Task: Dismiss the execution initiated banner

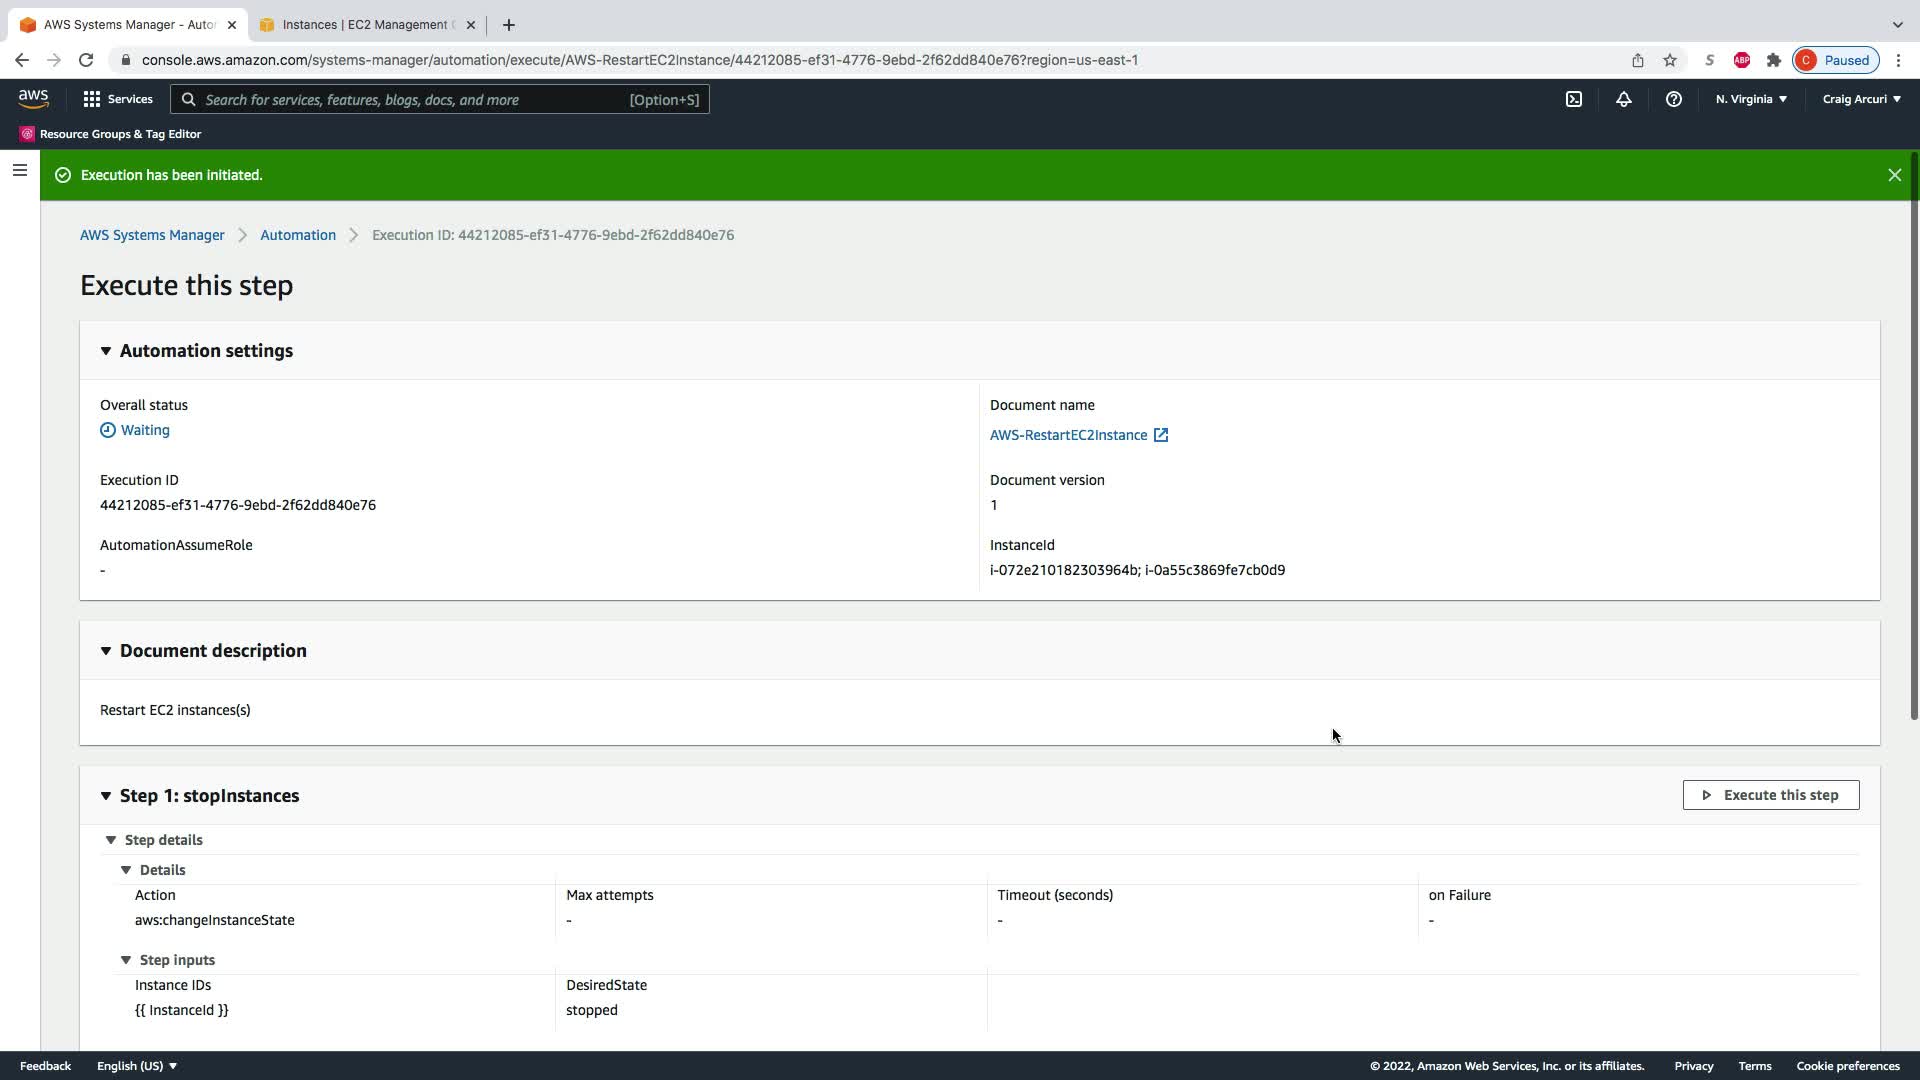Action: pyautogui.click(x=1894, y=175)
